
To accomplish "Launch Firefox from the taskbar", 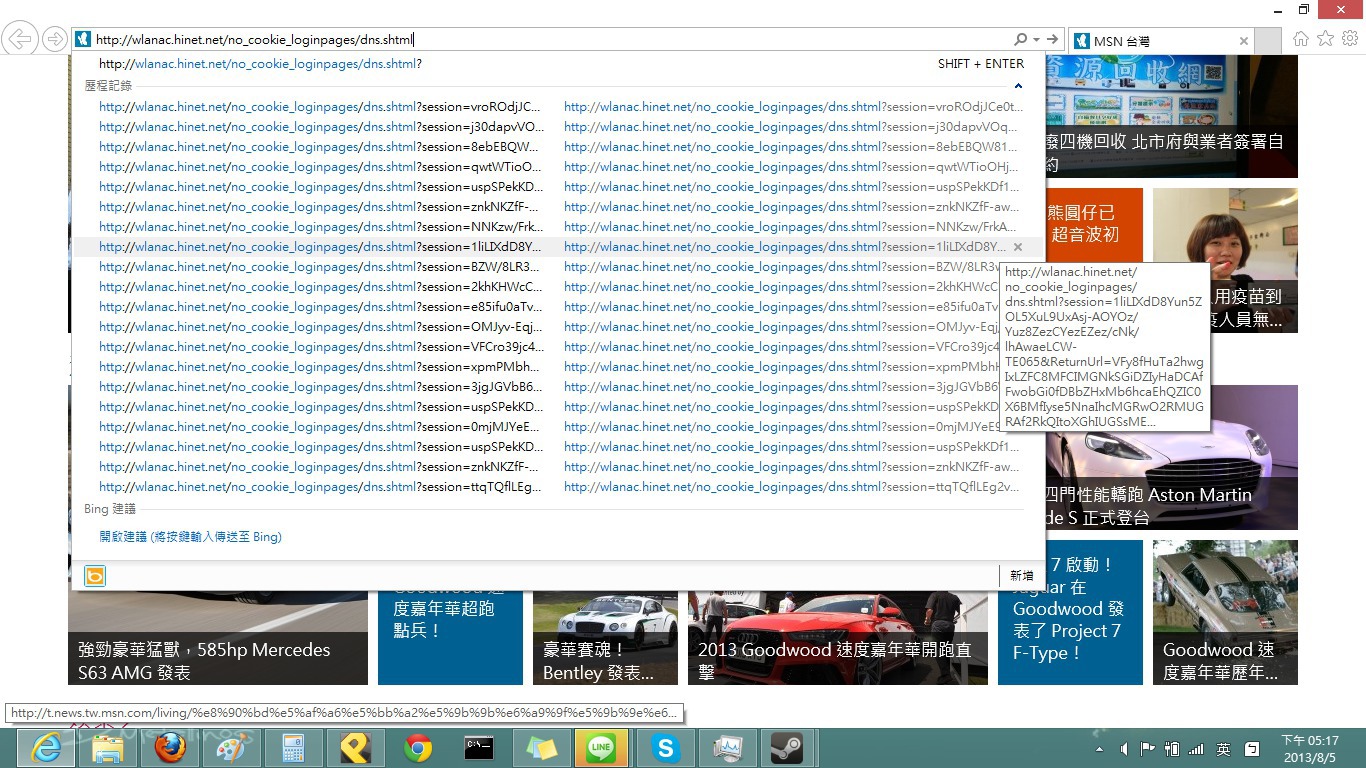I will [x=170, y=748].
